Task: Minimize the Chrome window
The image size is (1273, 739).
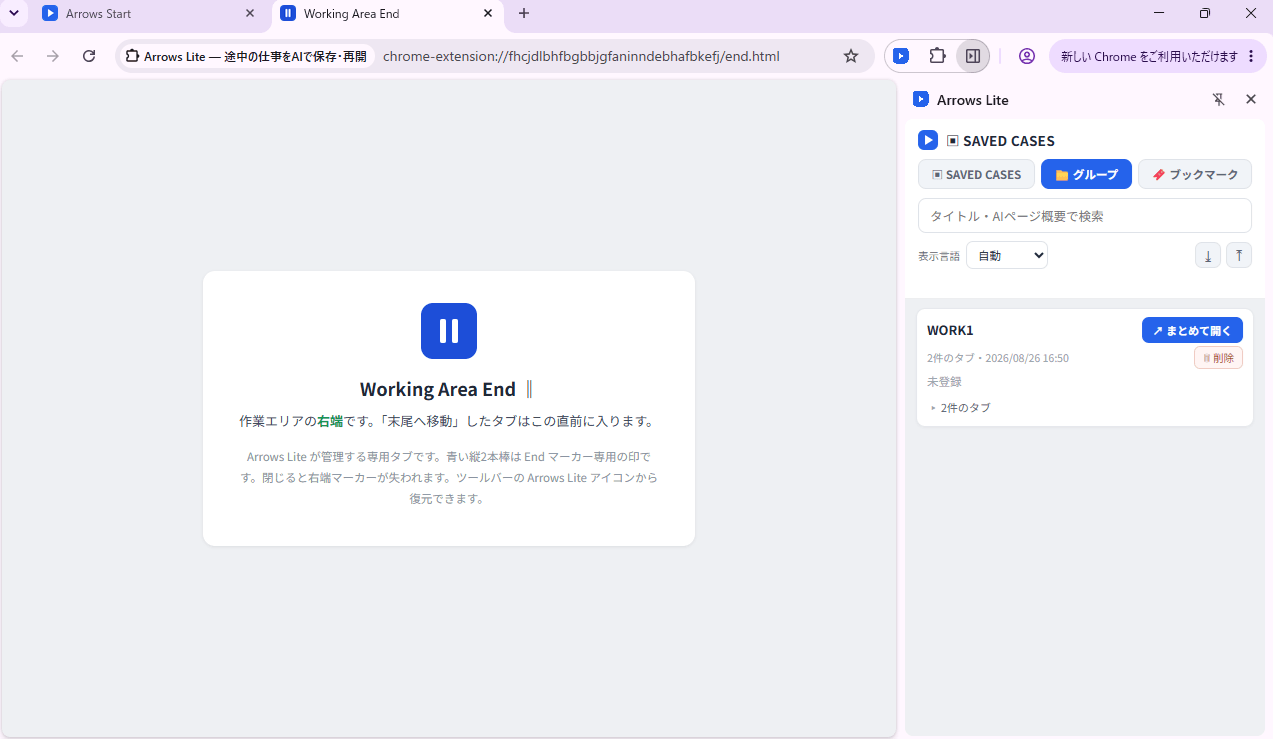Action: [1159, 13]
